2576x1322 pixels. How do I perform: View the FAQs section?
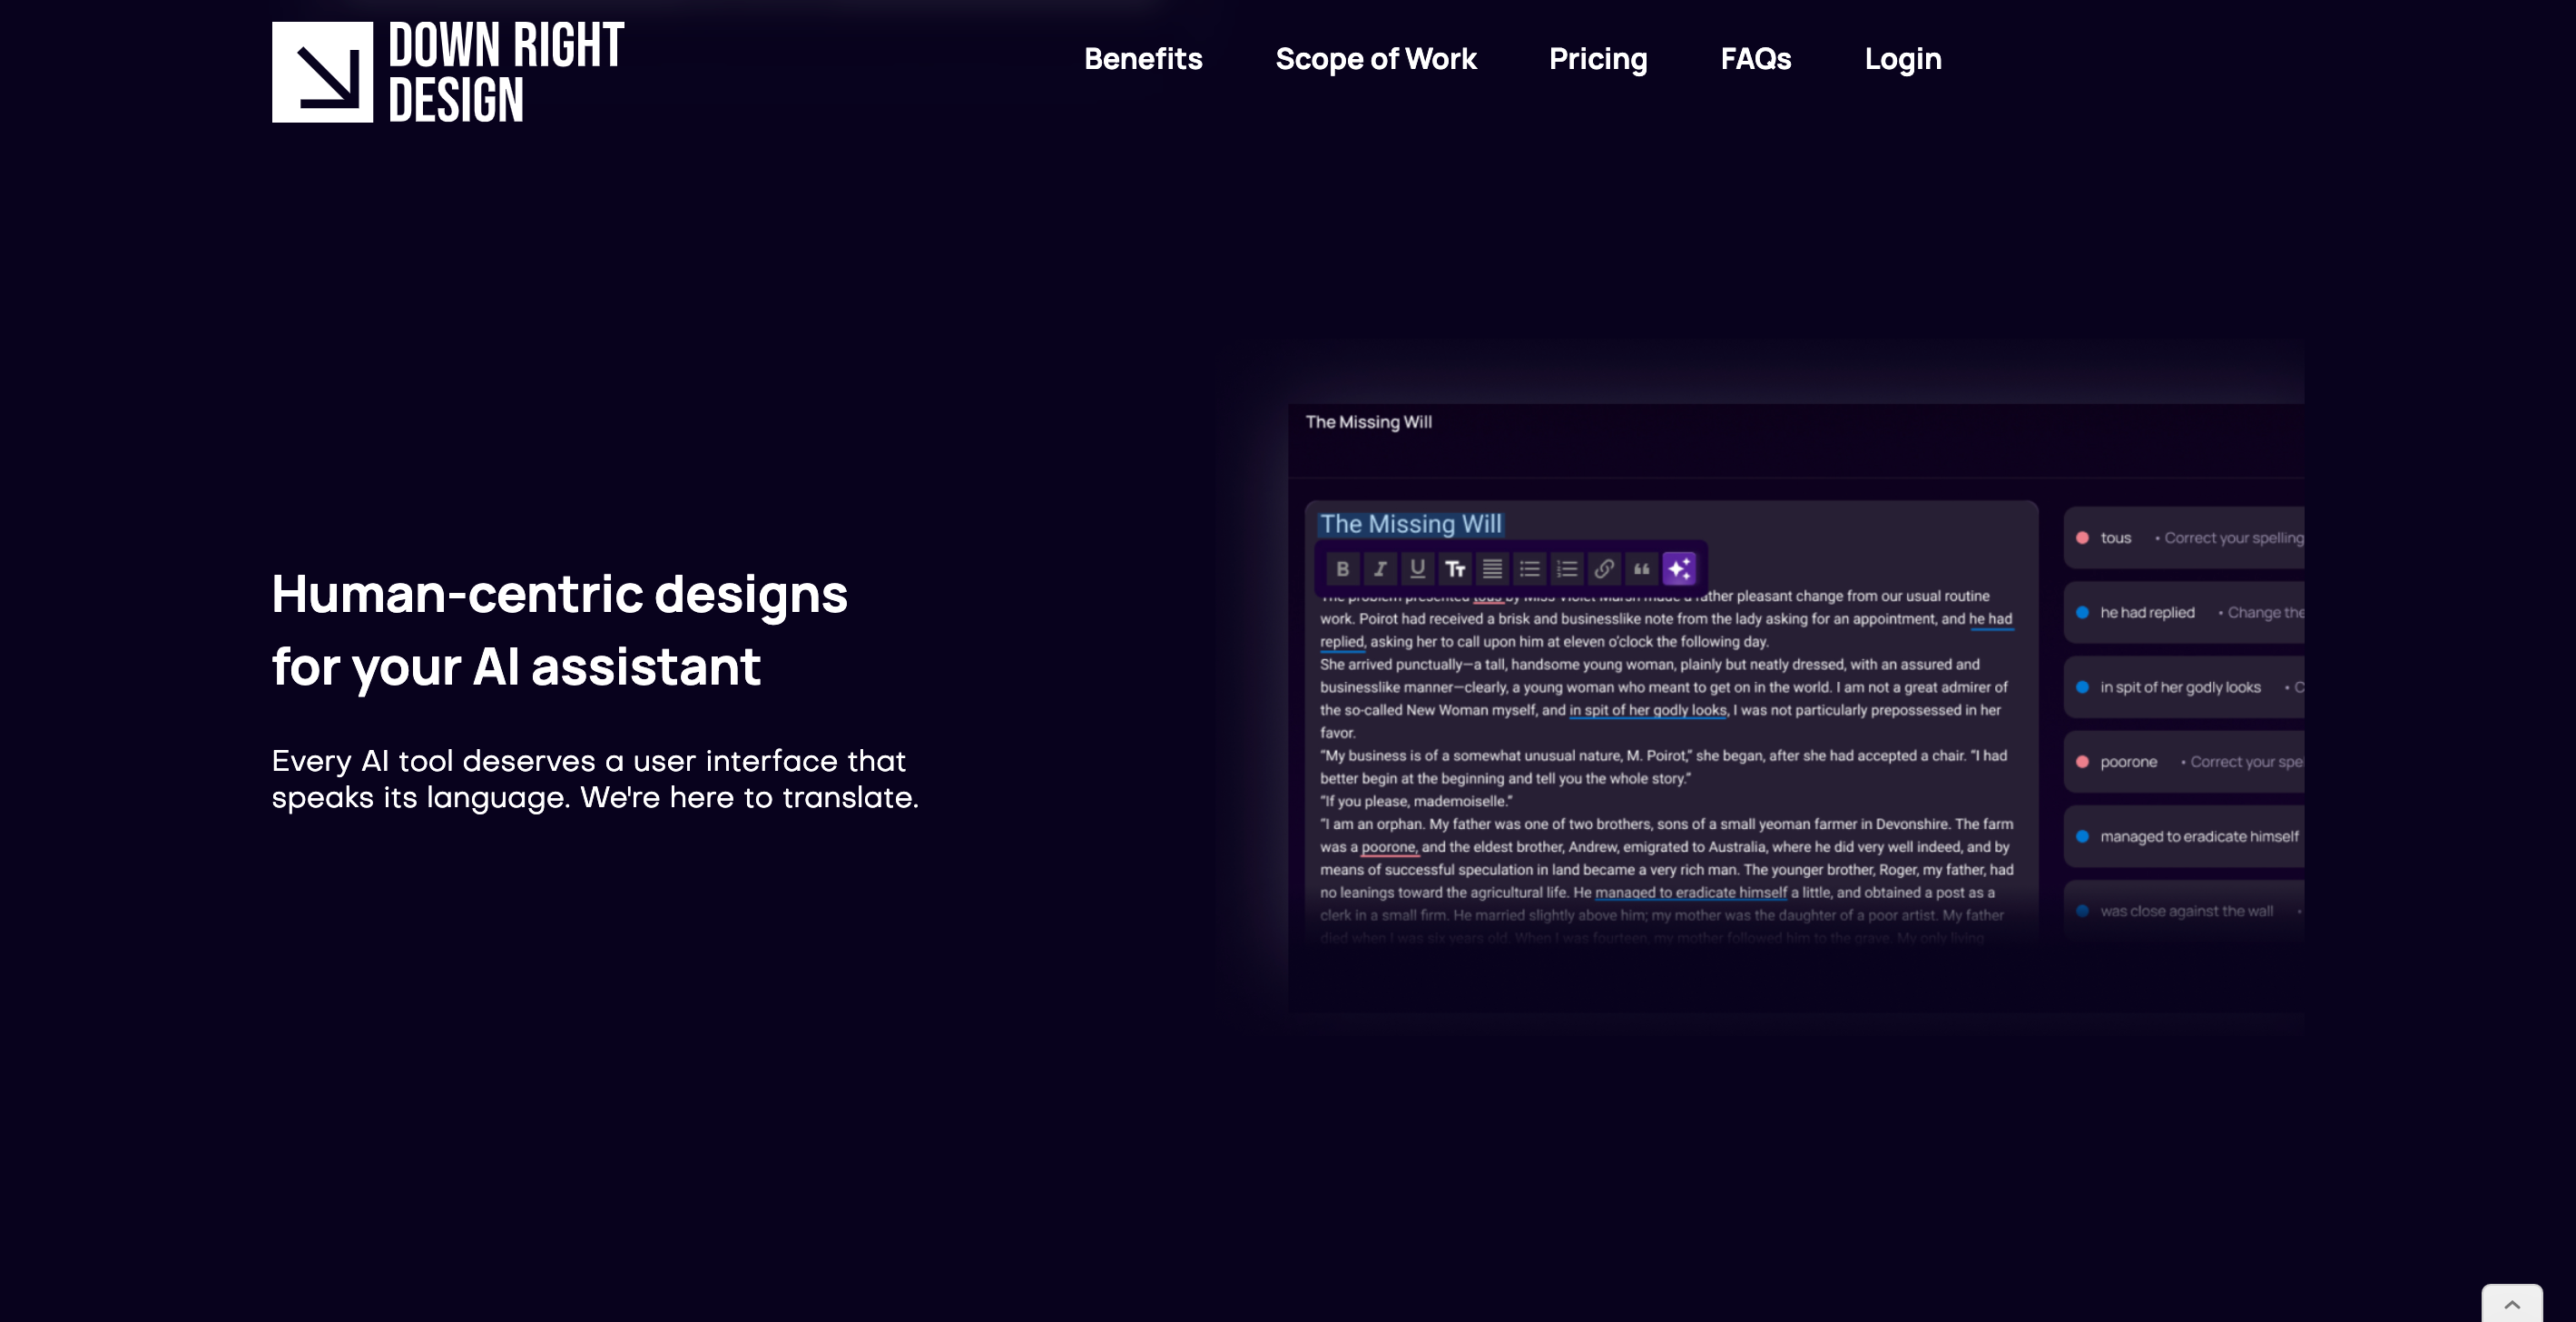[1755, 59]
